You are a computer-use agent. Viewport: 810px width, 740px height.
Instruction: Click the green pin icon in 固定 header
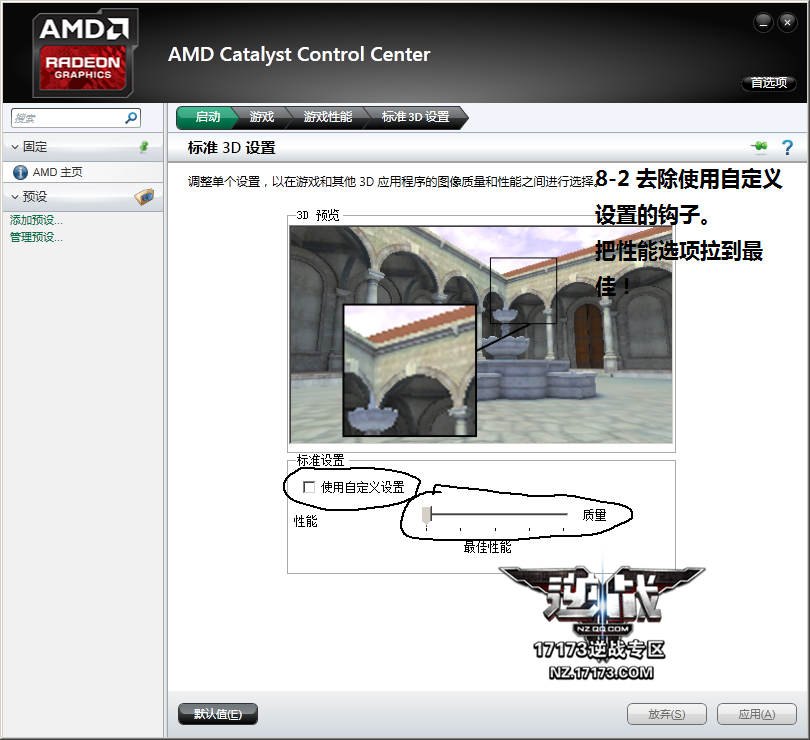[144, 147]
